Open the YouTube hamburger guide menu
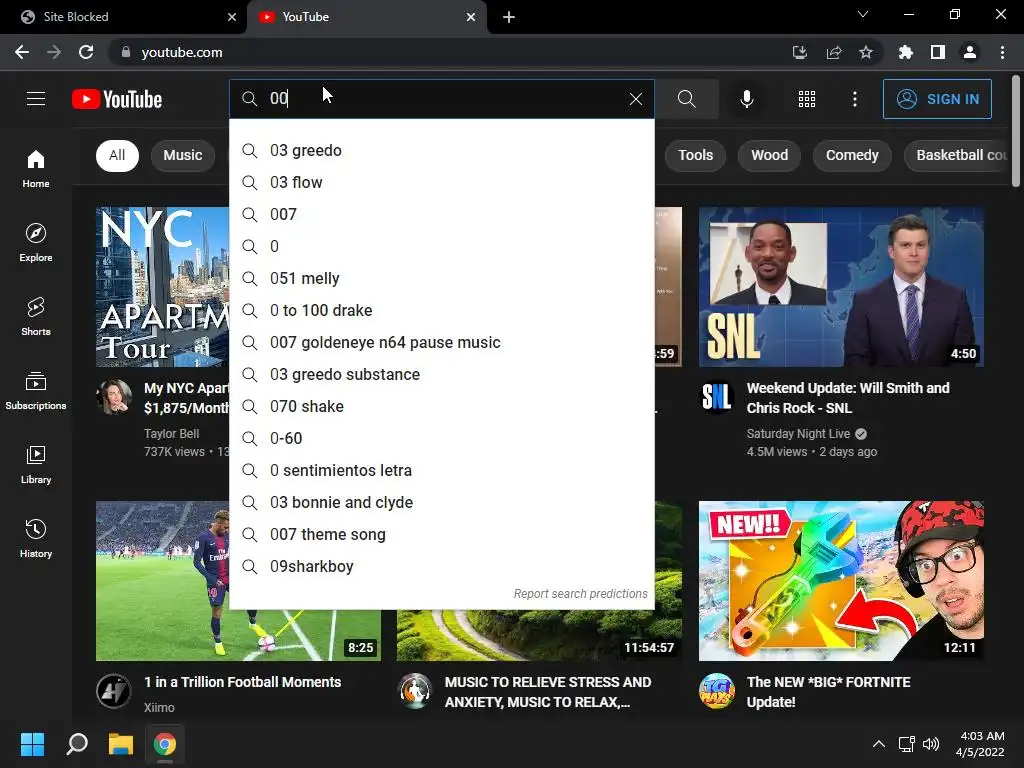 coord(36,99)
